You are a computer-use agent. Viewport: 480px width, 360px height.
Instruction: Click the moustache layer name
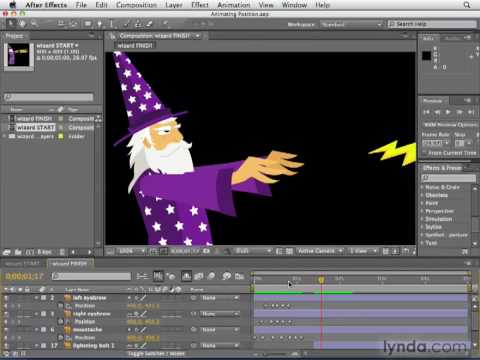(88, 330)
